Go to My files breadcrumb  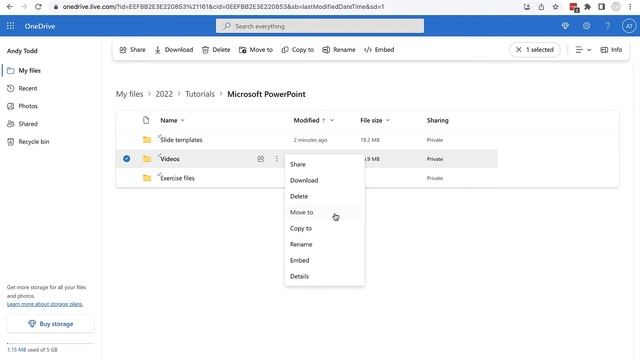(129, 94)
